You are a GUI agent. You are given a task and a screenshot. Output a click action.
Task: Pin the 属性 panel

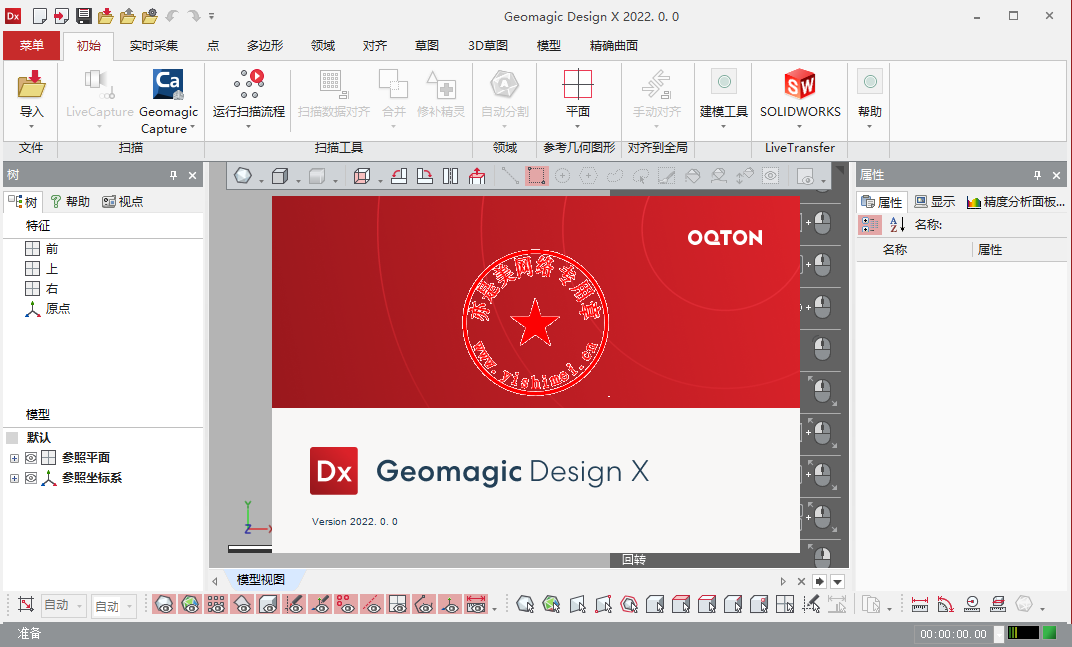point(1037,176)
